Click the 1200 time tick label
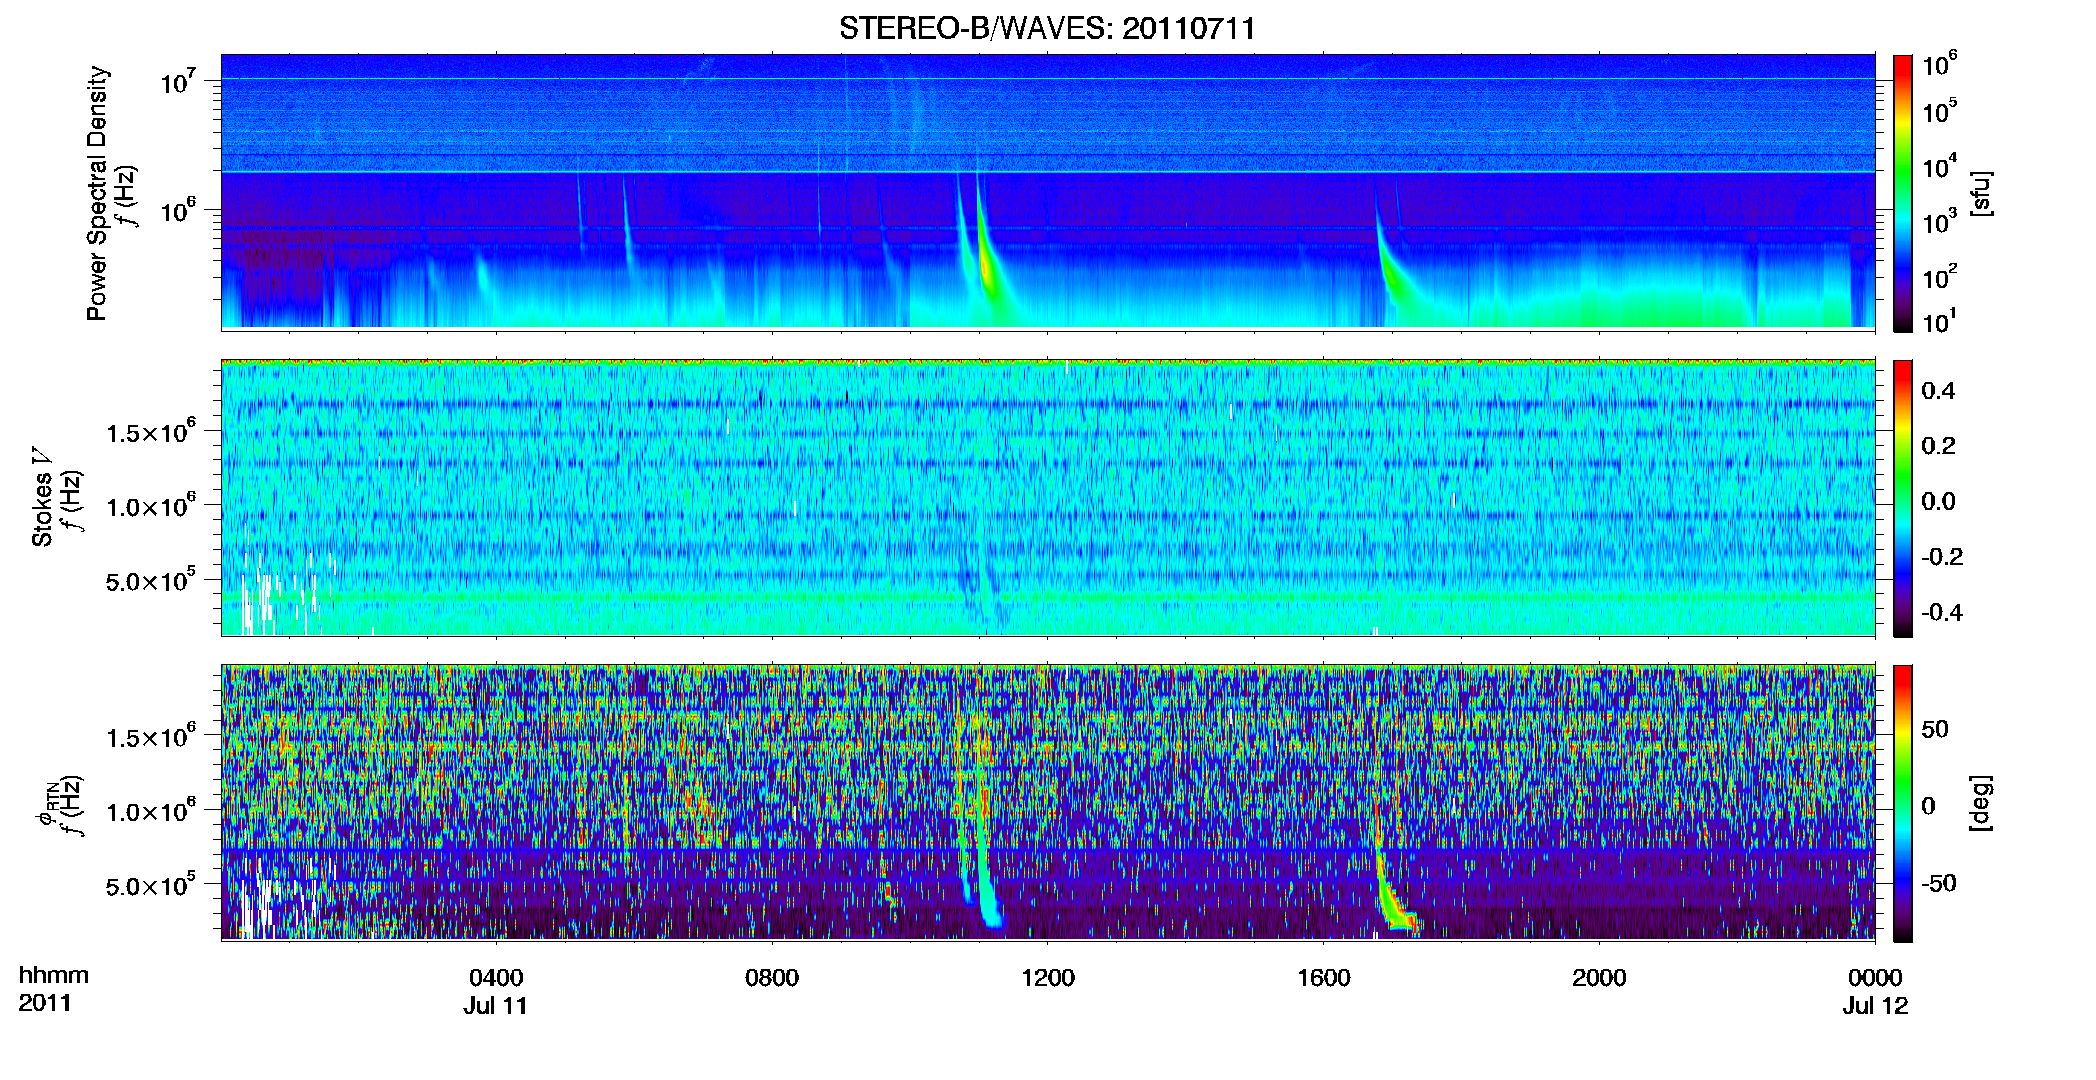 point(1048,978)
